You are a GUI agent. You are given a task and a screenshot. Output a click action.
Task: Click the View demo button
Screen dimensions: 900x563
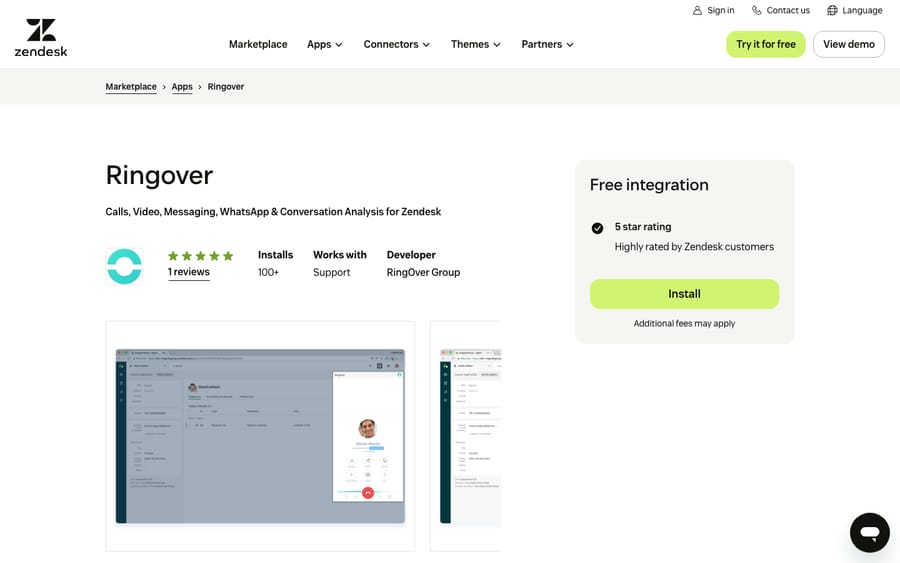pos(849,44)
